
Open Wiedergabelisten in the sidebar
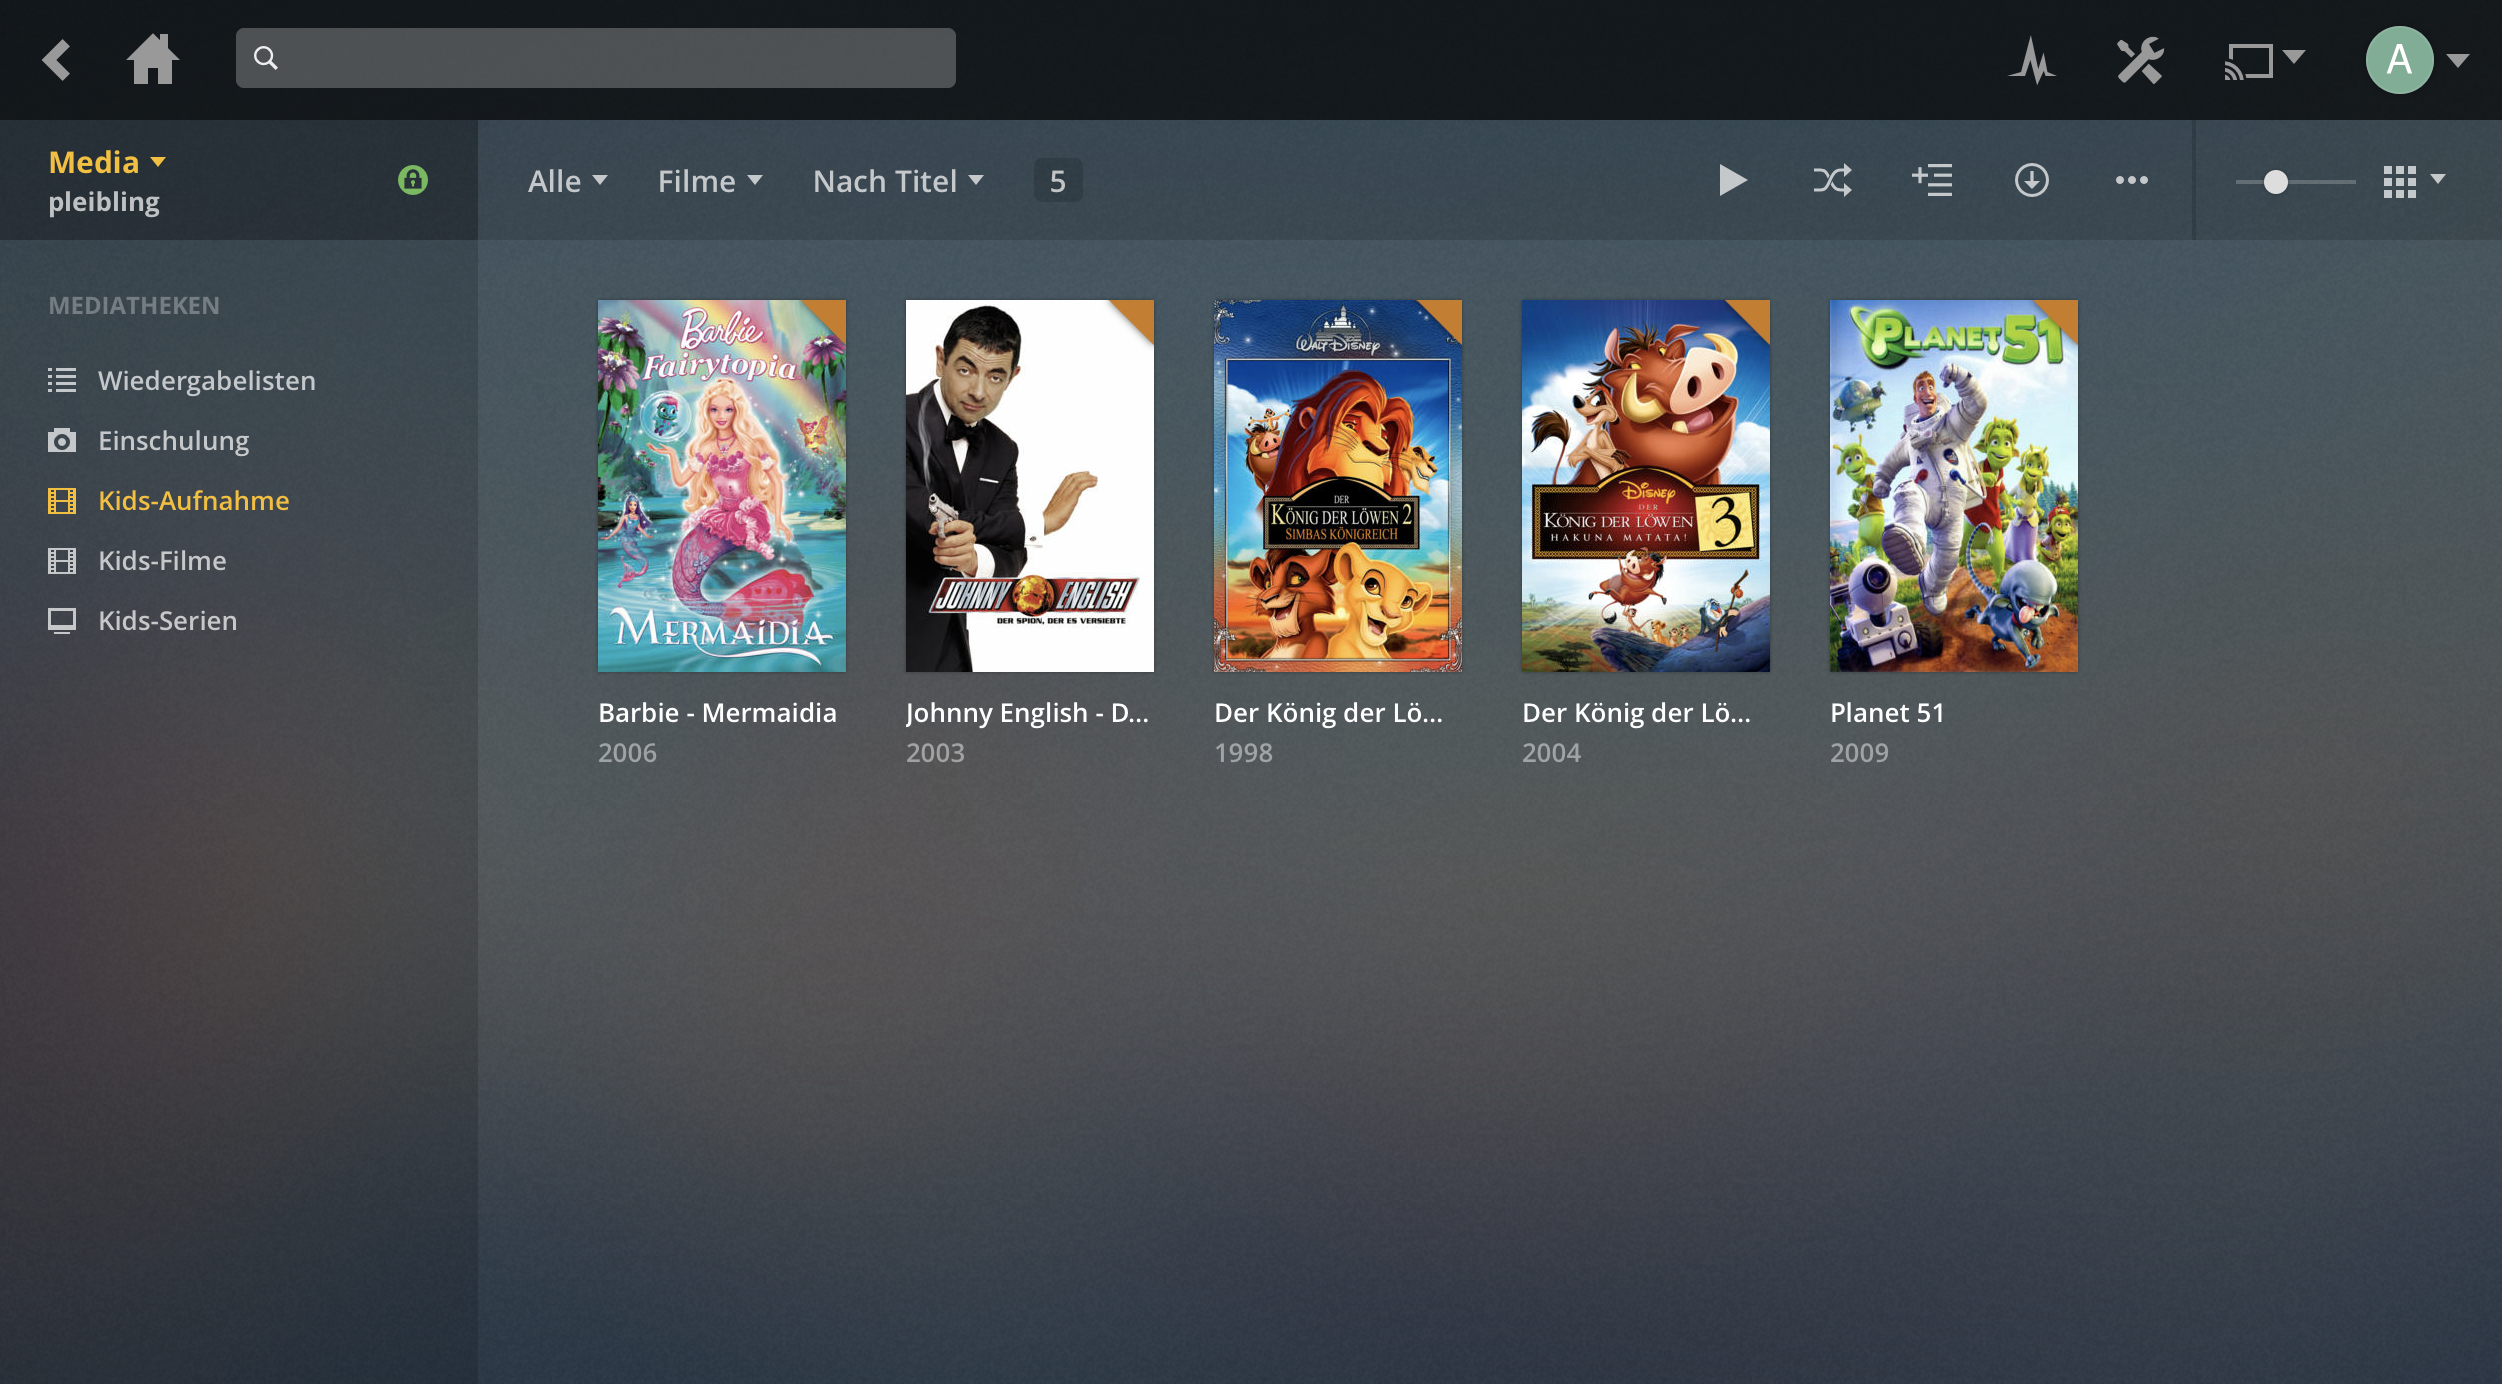[206, 381]
